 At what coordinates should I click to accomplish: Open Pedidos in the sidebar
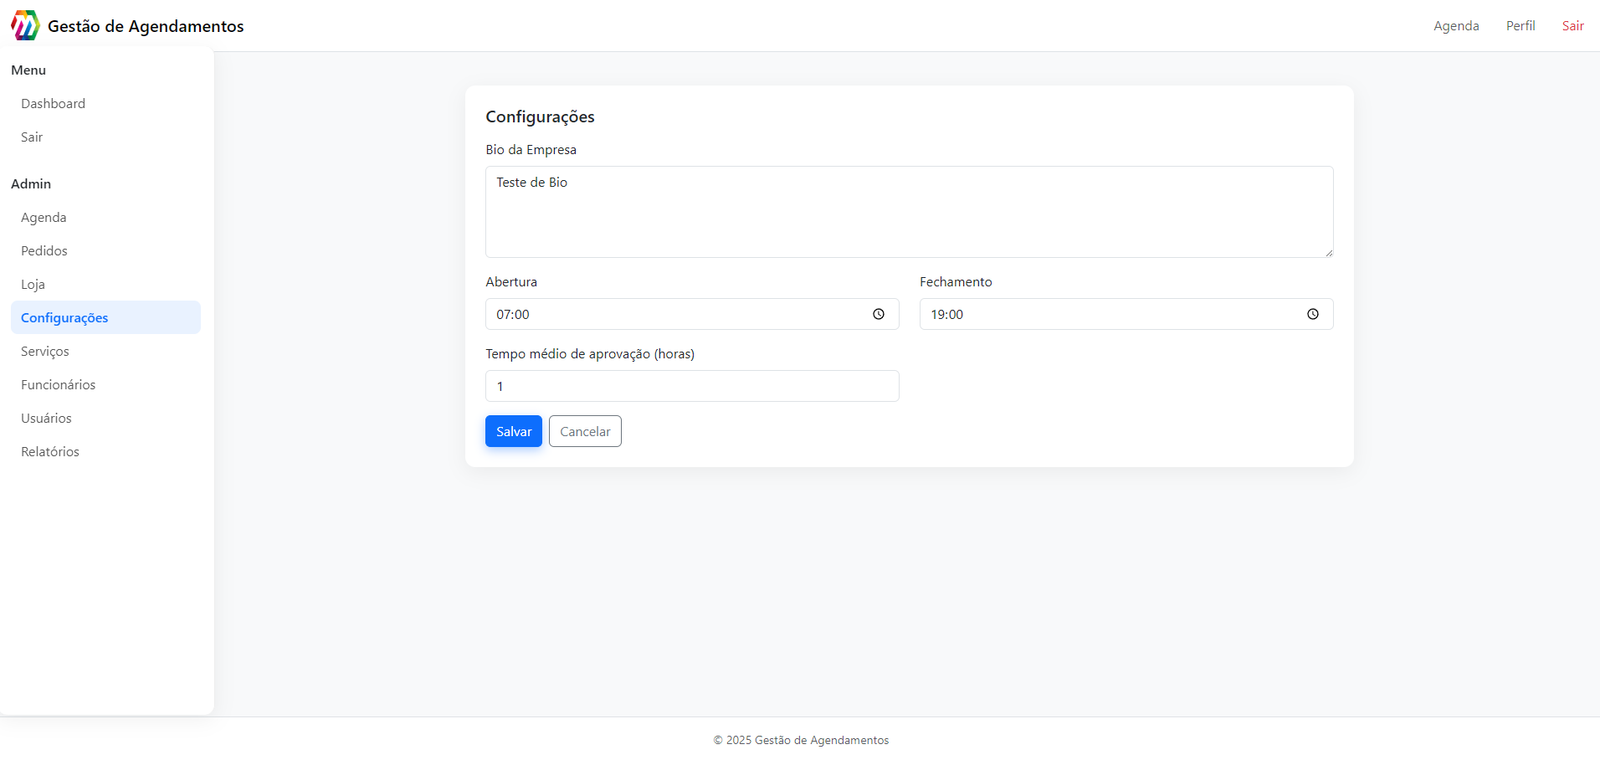tap(45, 251)
